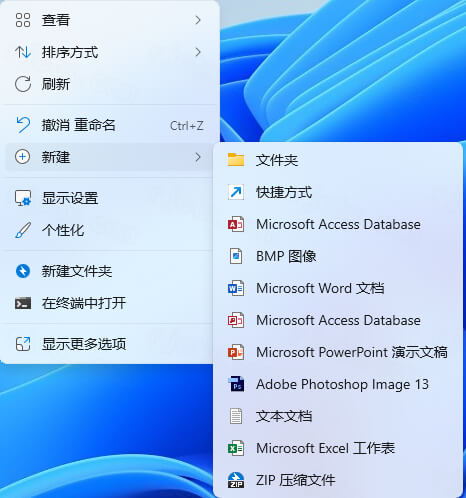Image resolution: width=466 pixels, height=498 pixels.
Task: Click the red Access 'A' icon
Action: (236, 224)
